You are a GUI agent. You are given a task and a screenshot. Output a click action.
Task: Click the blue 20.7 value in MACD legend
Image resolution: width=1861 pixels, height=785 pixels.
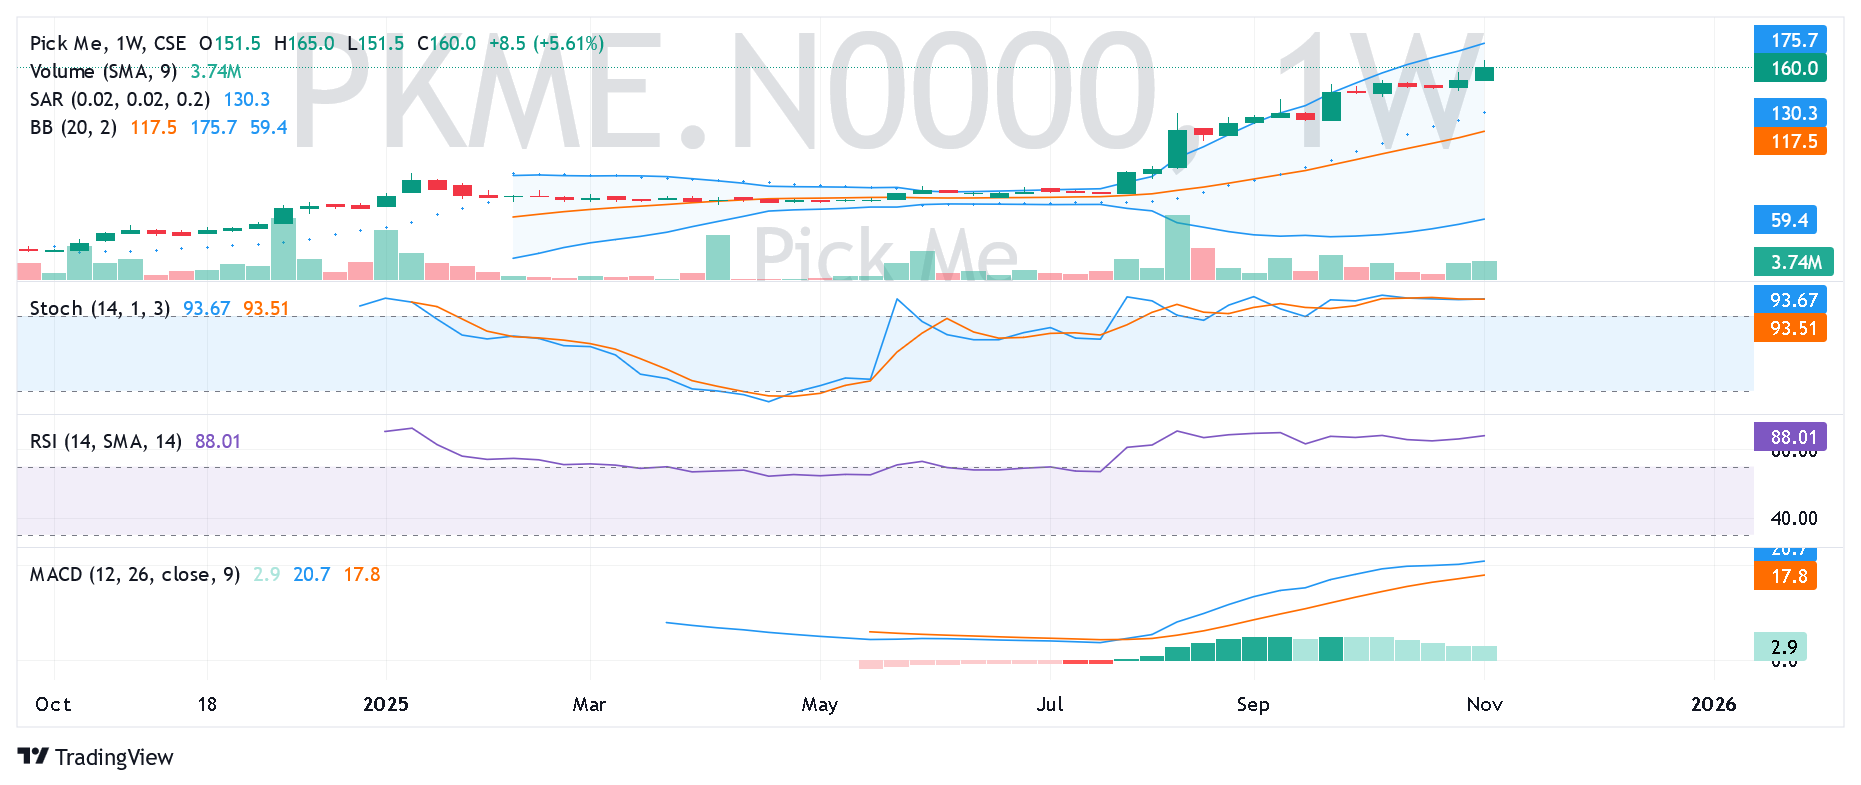point(312,574)
